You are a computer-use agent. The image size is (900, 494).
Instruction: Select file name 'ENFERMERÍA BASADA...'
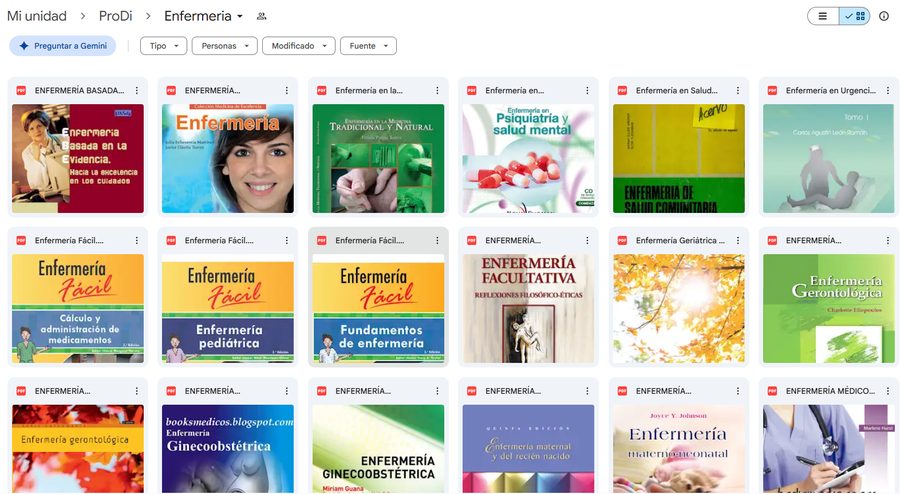coord(79,91)
